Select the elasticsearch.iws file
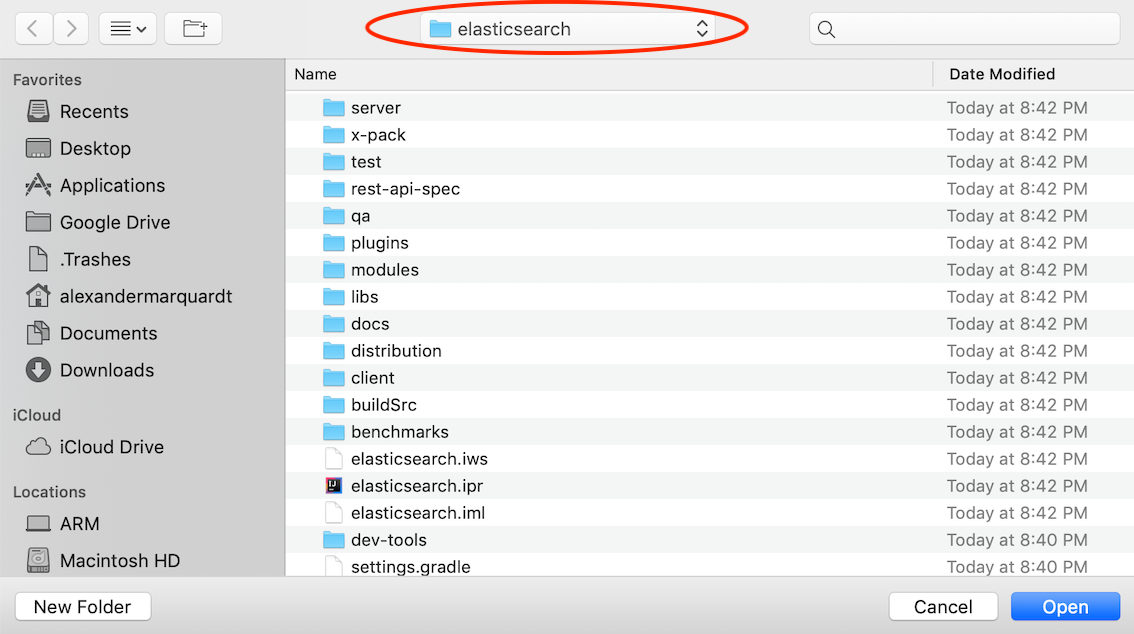1134x634 pixels. click(709, 458)
